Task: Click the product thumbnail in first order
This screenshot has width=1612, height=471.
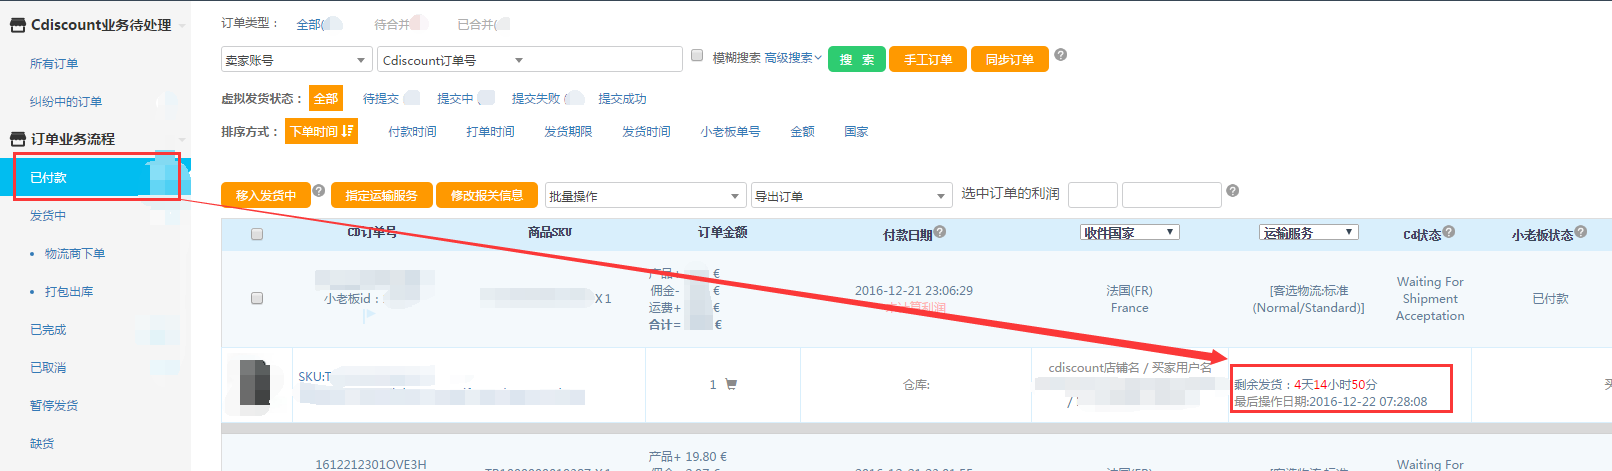Action: [255, 384]
